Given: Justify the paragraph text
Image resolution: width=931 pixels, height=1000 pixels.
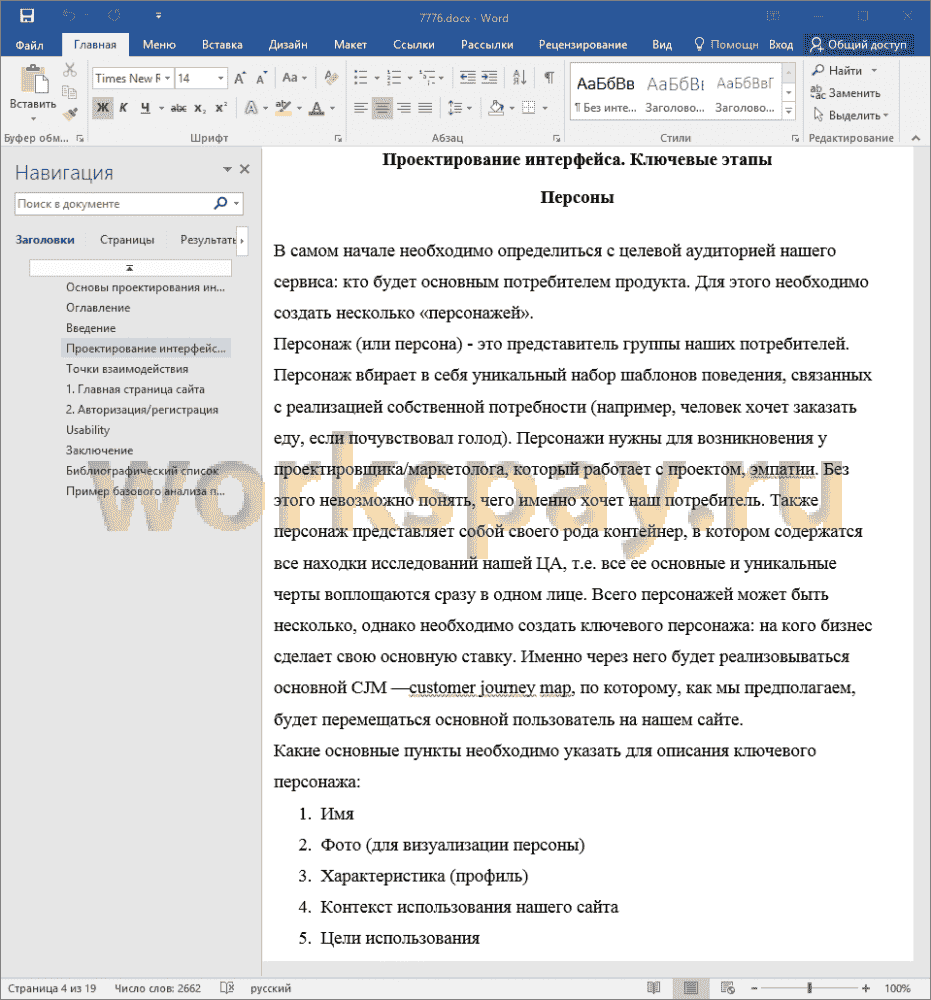Looking at the screenshot, I should (x=425, y=108).
